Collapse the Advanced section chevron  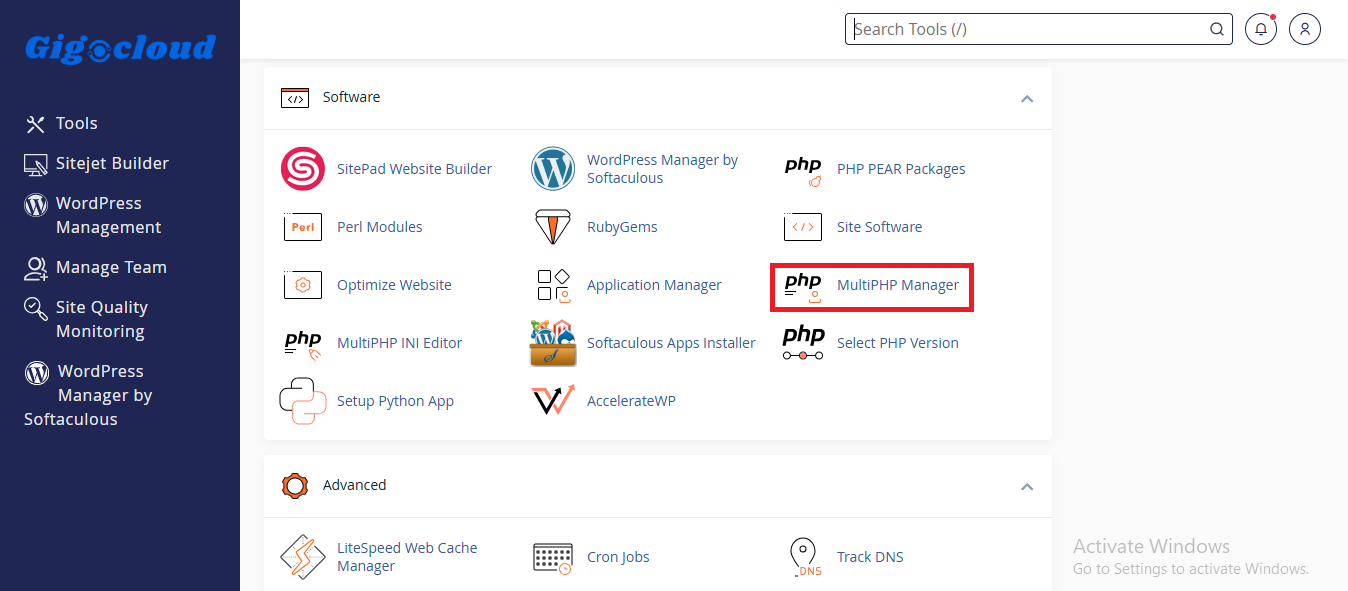1026,487
